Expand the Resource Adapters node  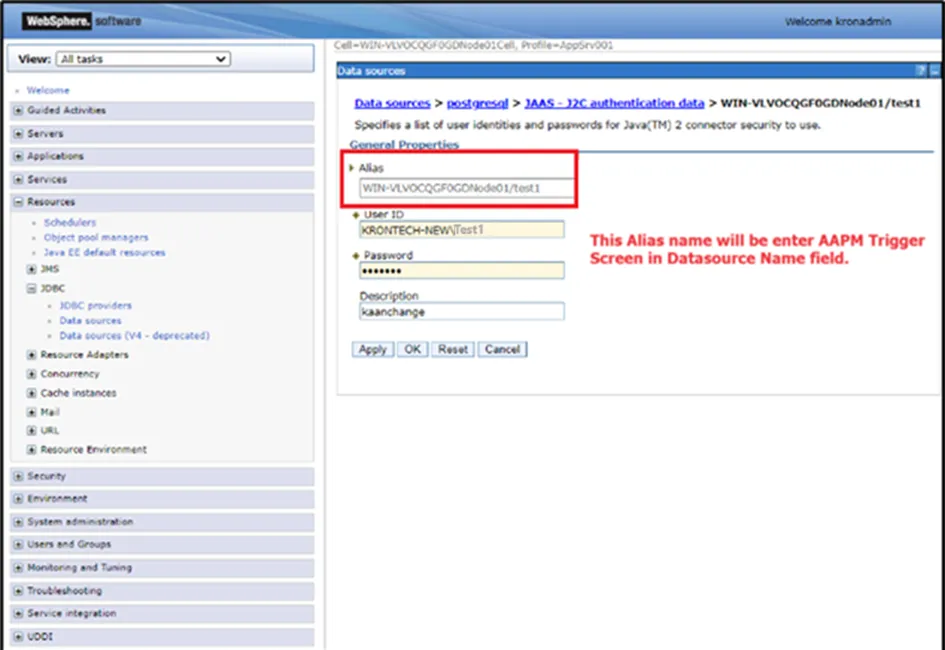[31, 355]
